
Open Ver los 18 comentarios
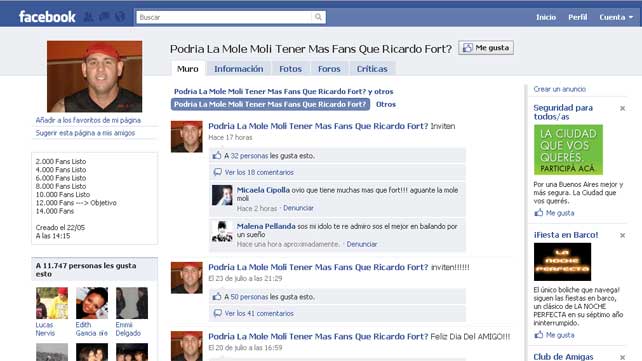(x=259, y=172)
